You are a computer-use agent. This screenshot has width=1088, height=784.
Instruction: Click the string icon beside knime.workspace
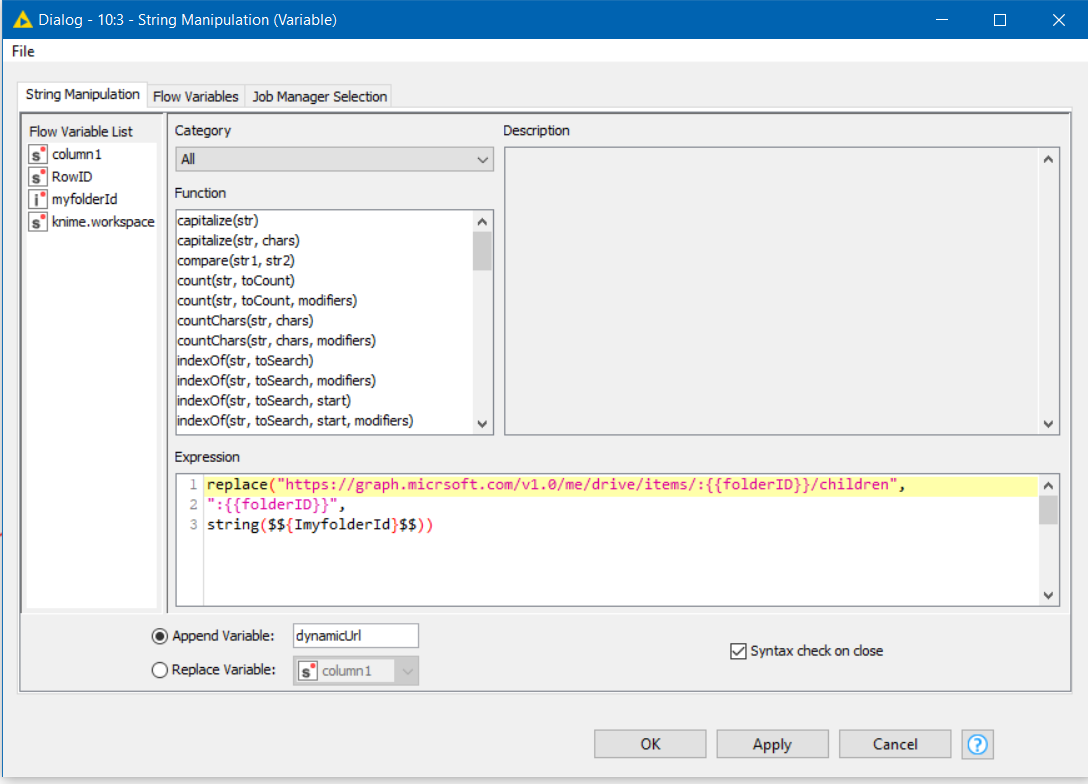point(37,222)
